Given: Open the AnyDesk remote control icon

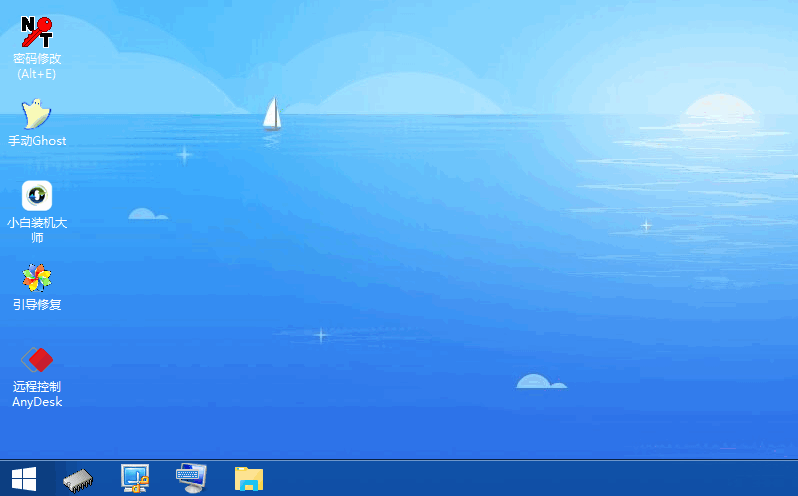Looking at the screenshot, I should [x=37, y=359].
